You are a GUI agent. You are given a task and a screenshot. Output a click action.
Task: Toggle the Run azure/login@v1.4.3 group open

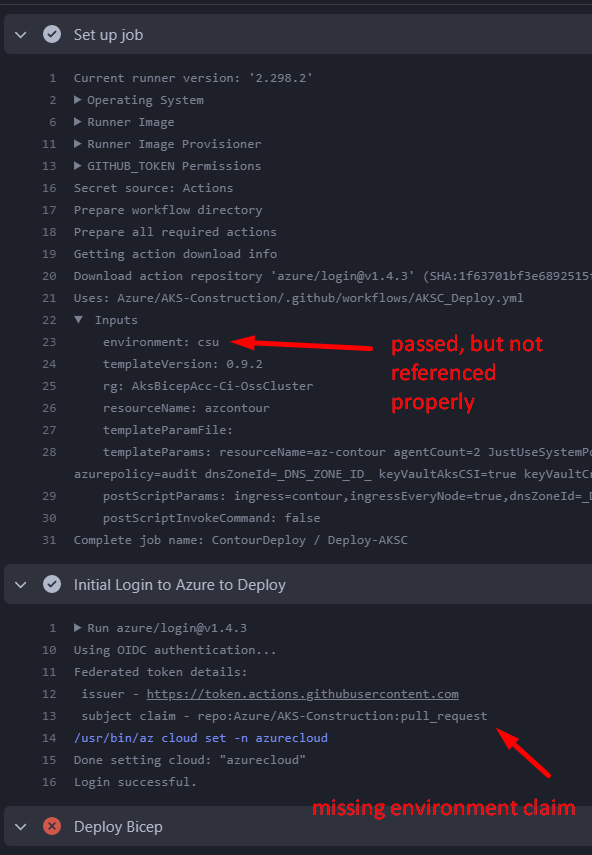(78, 628)
